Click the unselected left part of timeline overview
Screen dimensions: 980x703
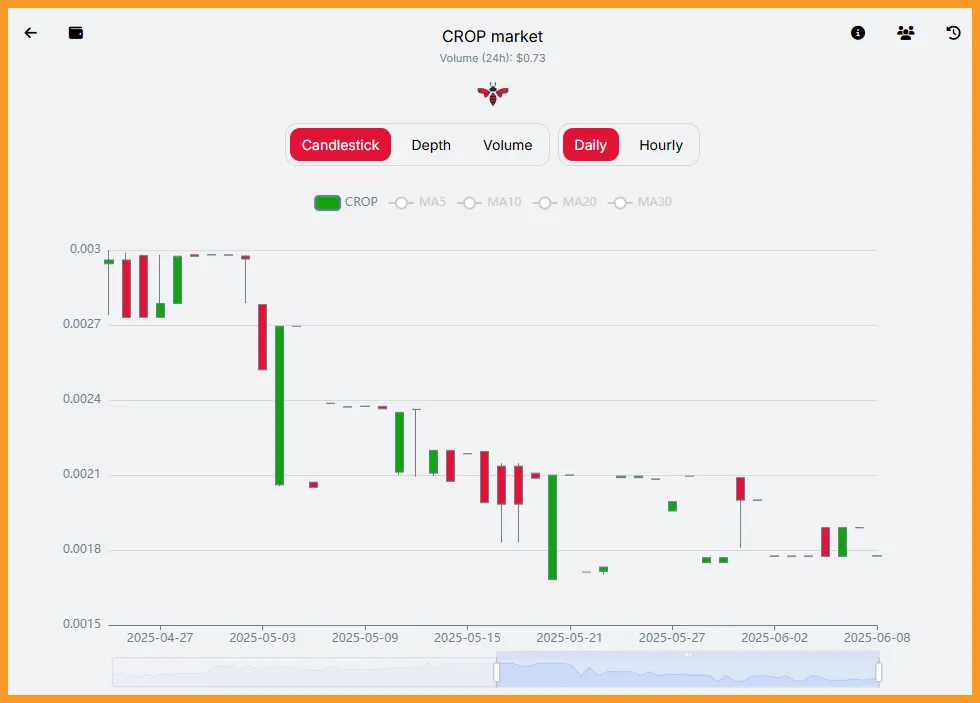click(304, 672)
